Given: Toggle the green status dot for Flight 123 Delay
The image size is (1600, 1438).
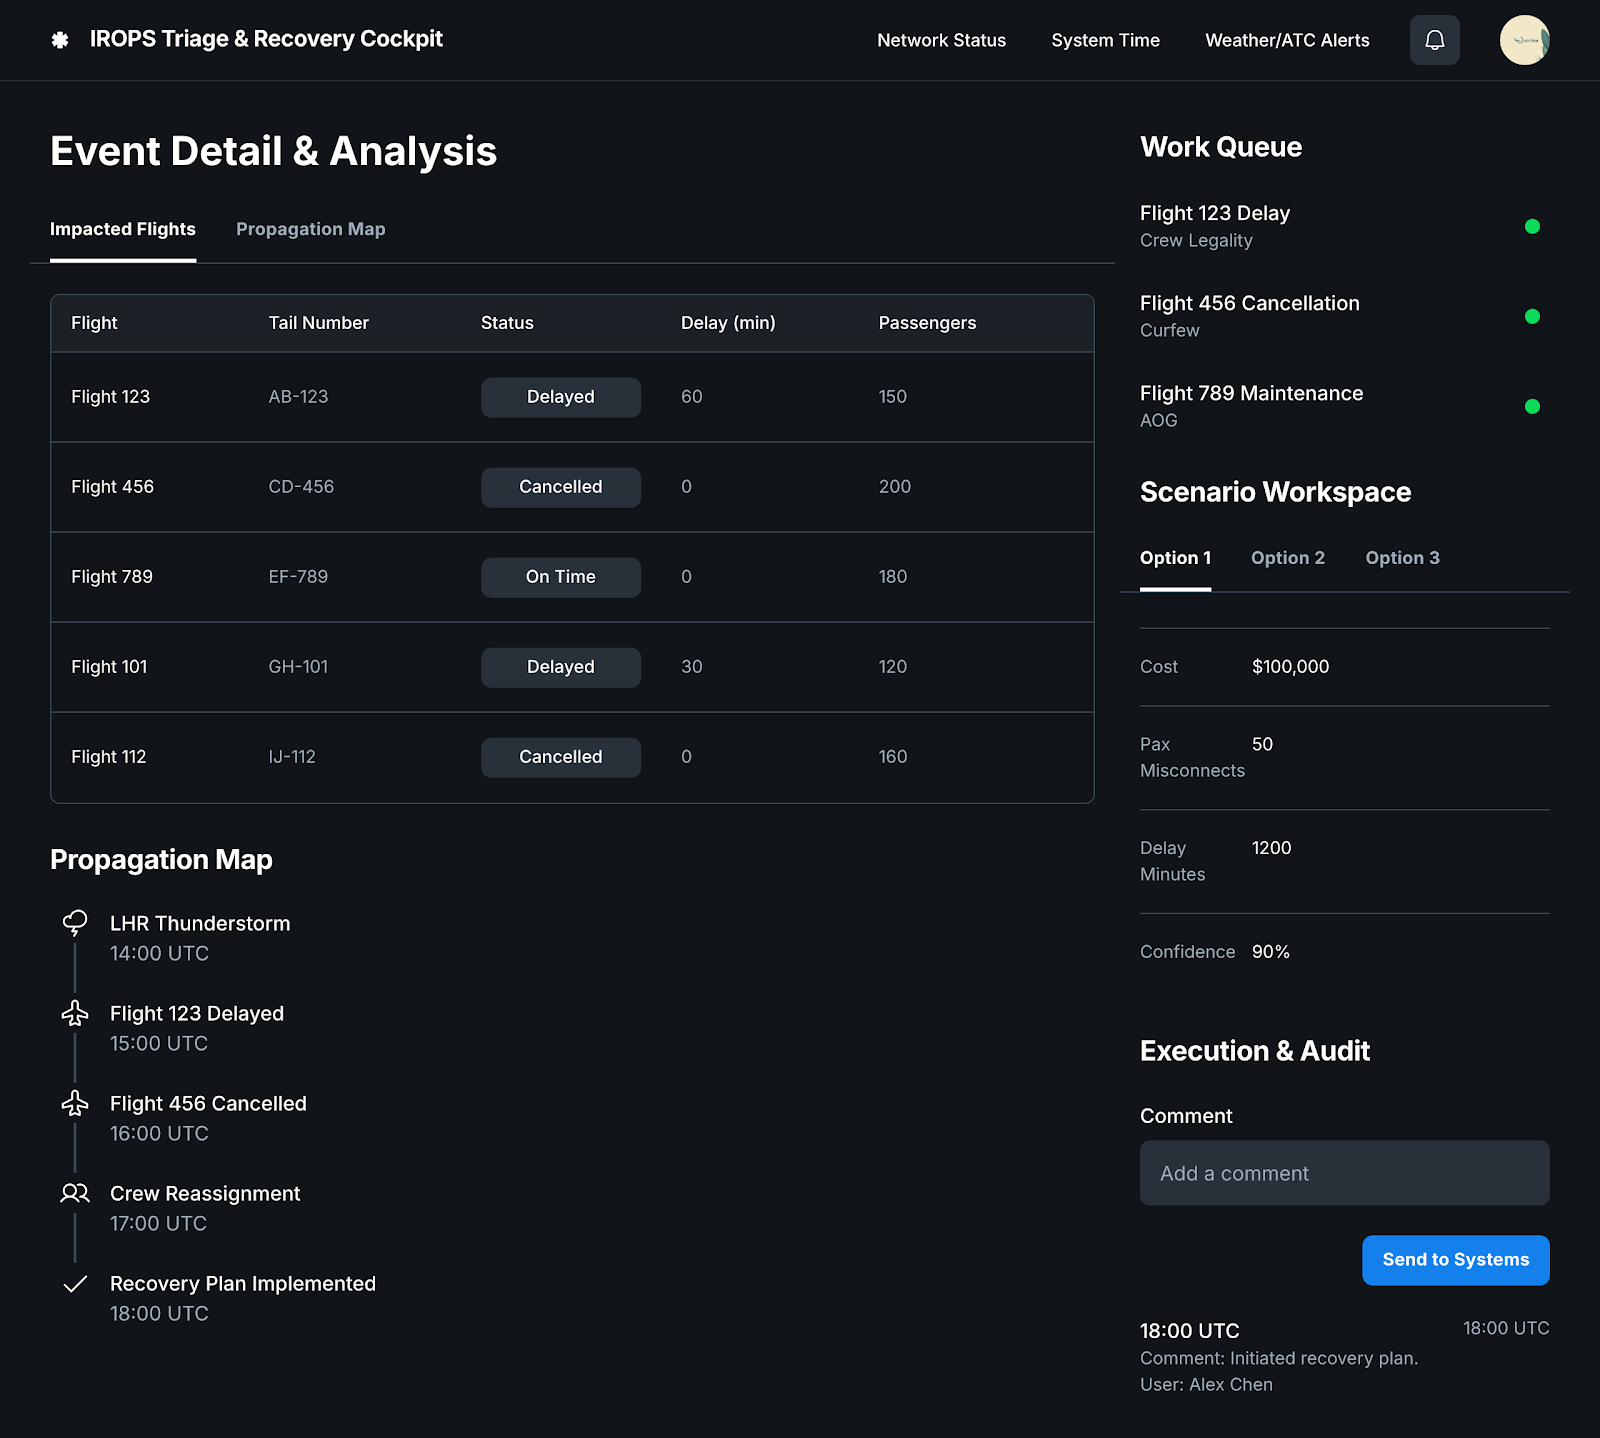Looking at the screenshot, I should coord(1533,226).
